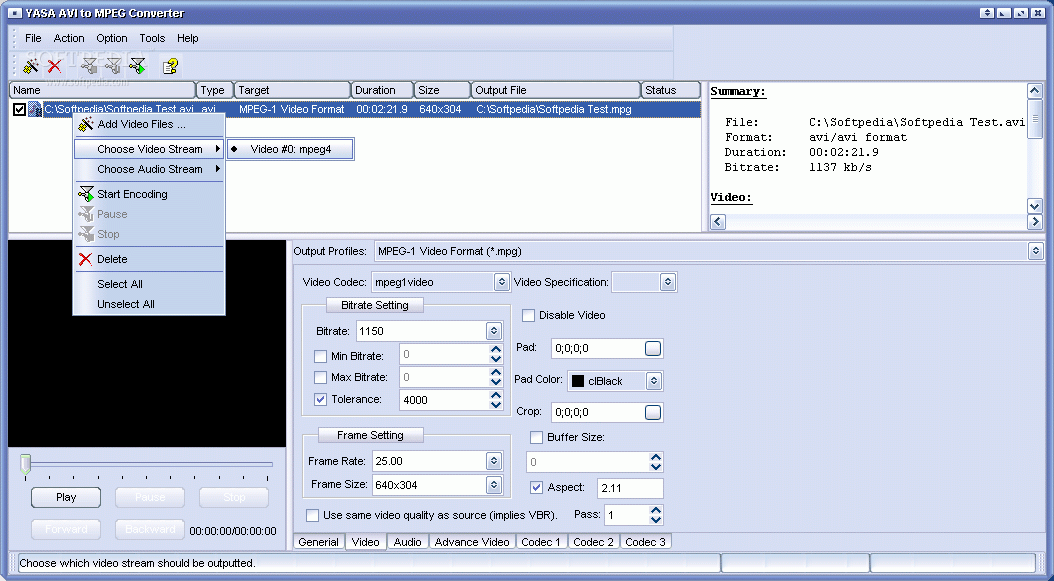Screen dimensions: 1054x581
Task: Expand the Video Codec combo box
Action: [x=501, y=283]
